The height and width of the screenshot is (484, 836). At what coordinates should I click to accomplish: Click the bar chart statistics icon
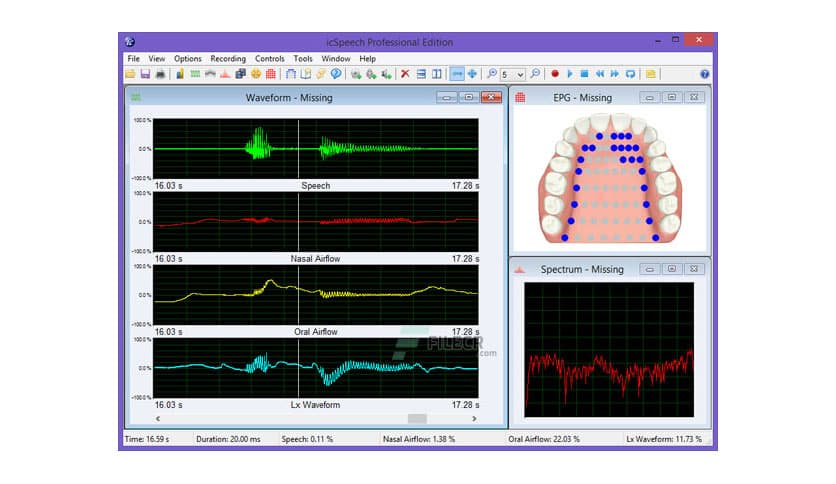click(180, 74)
